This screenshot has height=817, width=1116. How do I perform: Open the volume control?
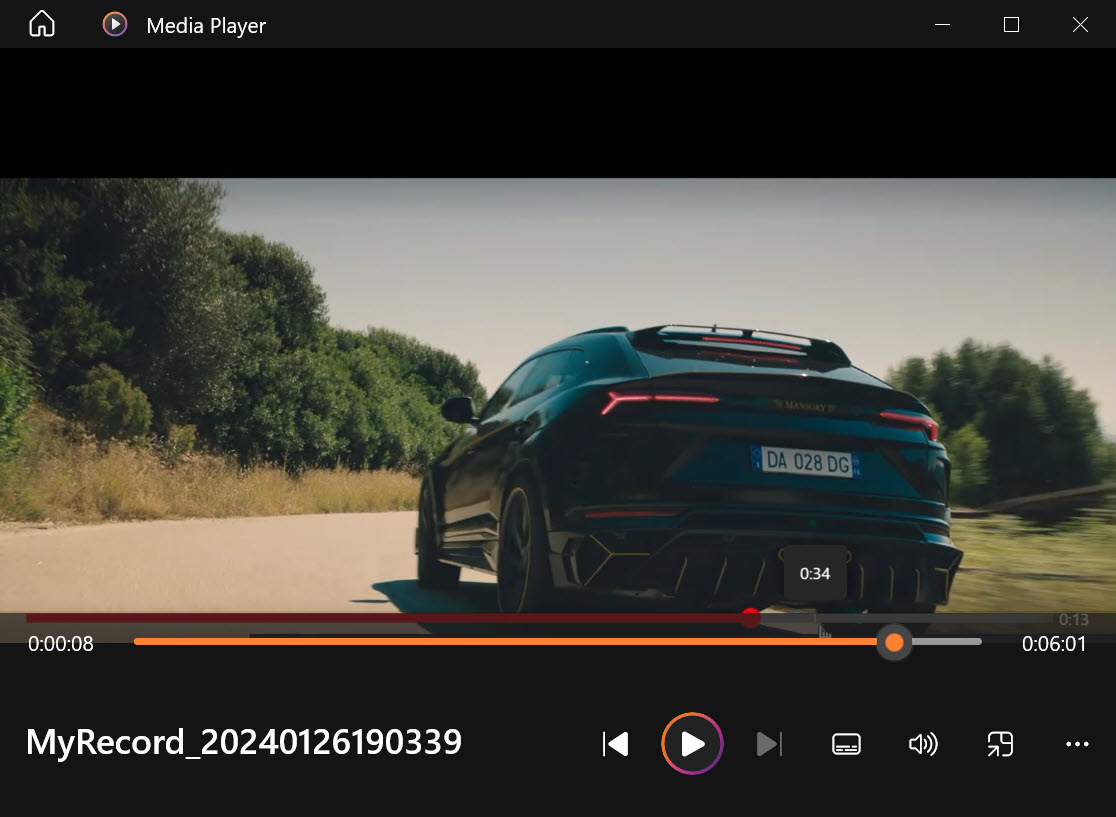[x=922, y=744]
